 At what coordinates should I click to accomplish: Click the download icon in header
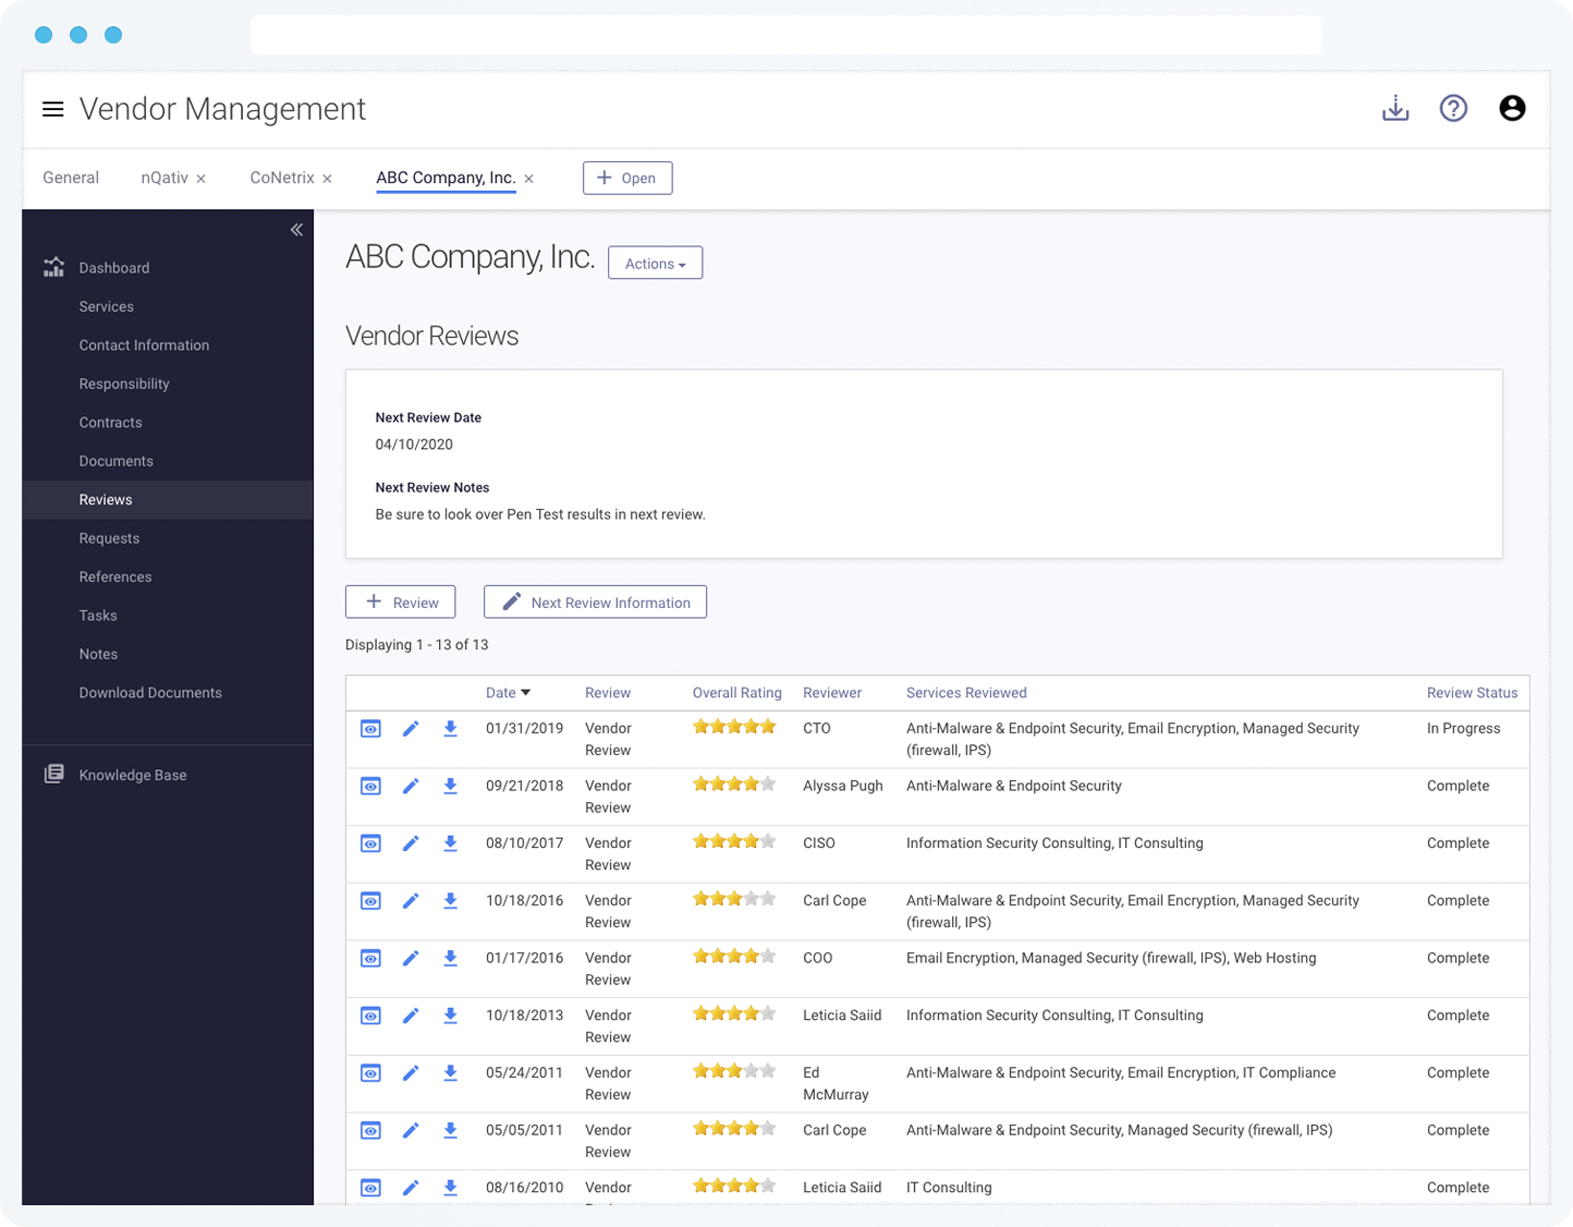(1395, 108)
